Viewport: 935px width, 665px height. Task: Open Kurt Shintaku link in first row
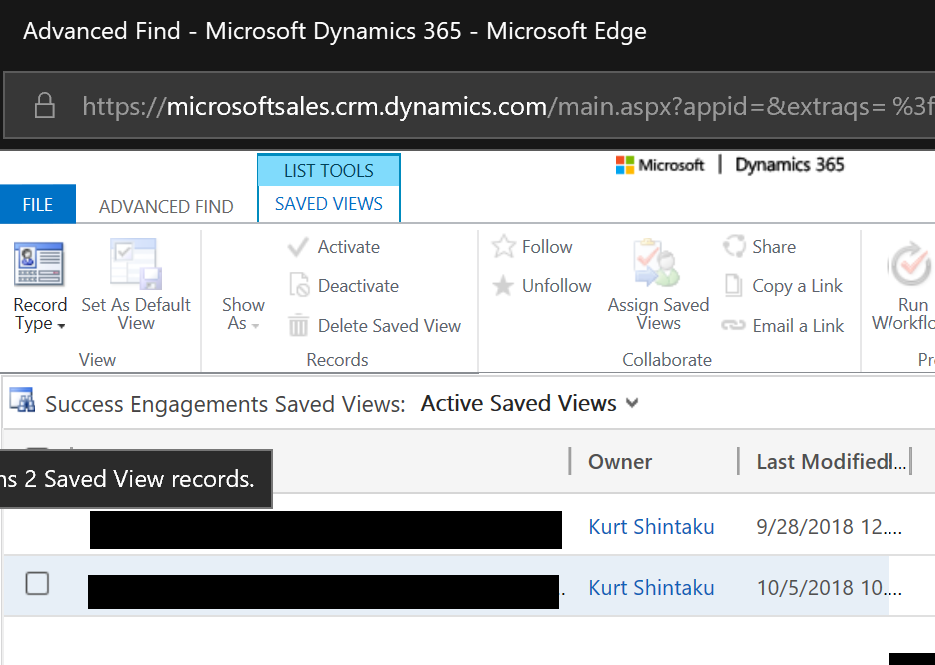[x=651, y=527]
